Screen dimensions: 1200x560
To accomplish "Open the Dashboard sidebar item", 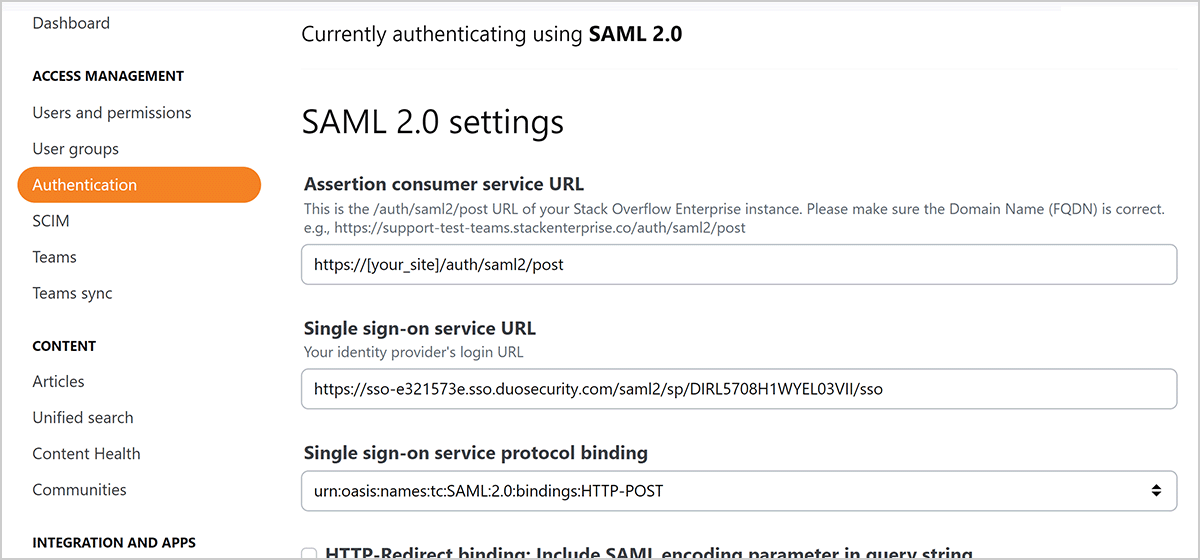I will [71, 23].
